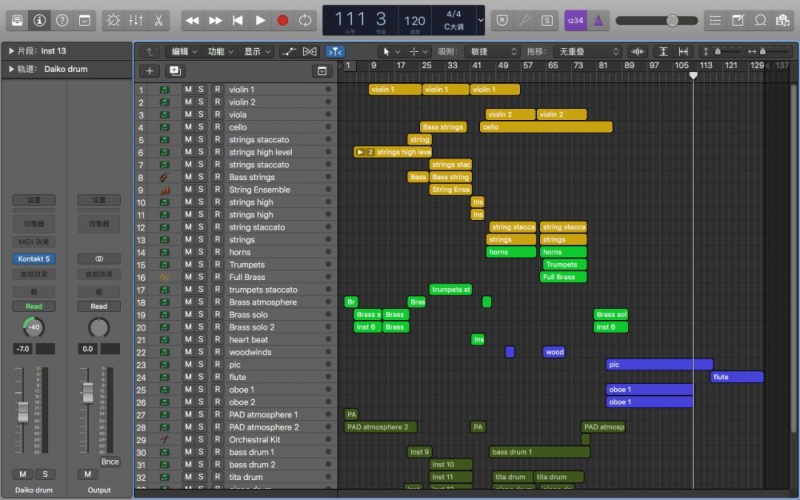
Task: Select the green Full Brass region
Action: coord(563,277)
